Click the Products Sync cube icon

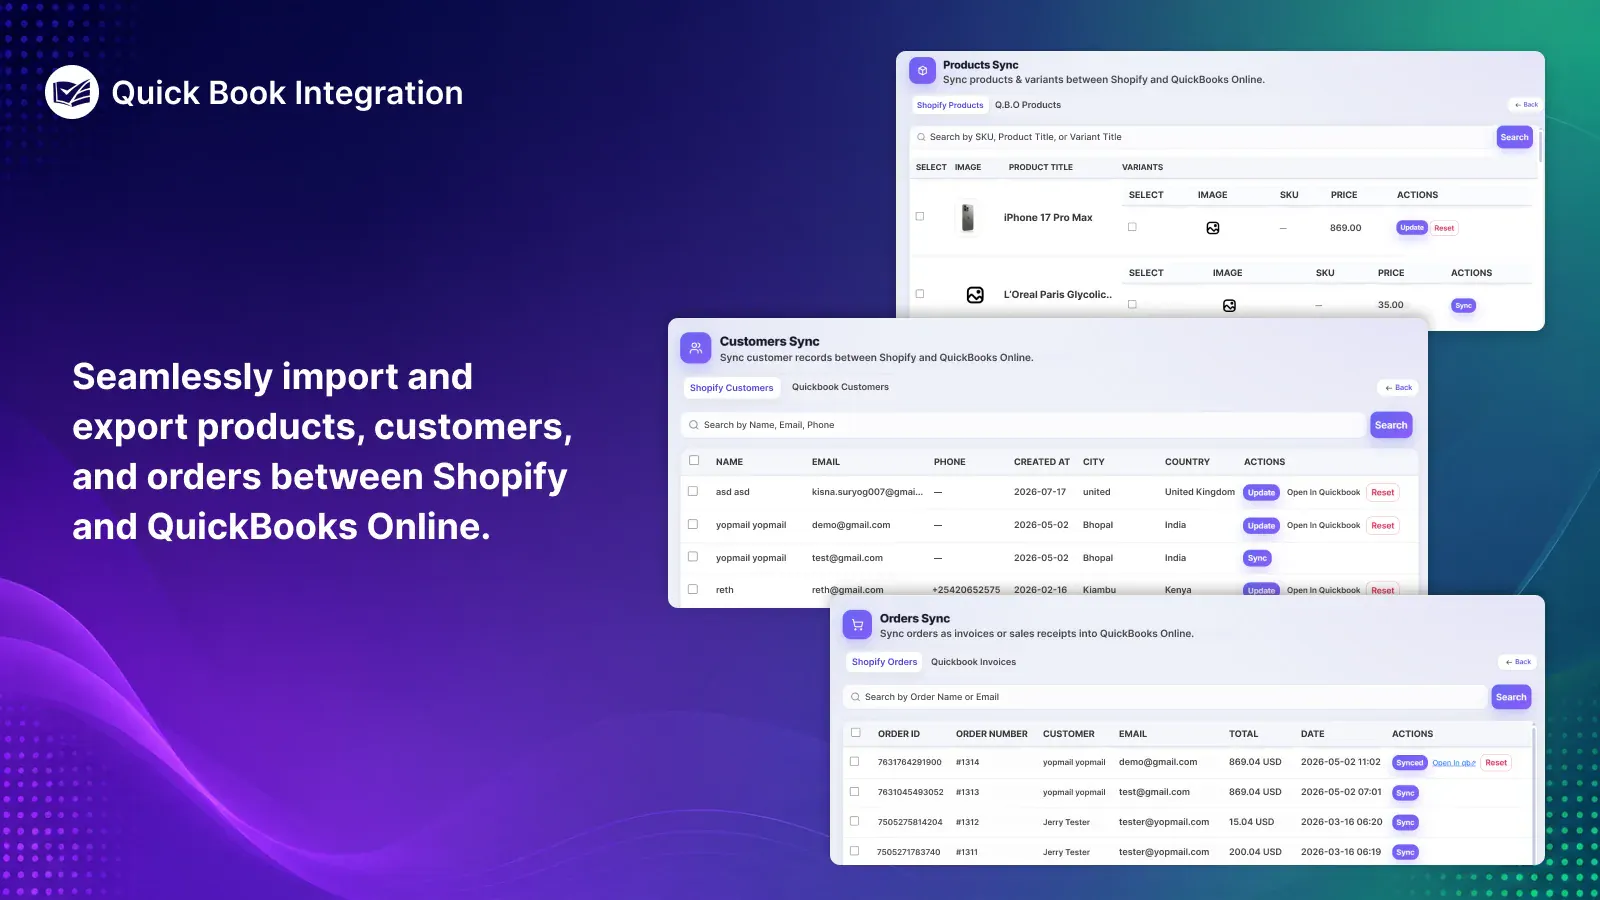click(923, 71)
